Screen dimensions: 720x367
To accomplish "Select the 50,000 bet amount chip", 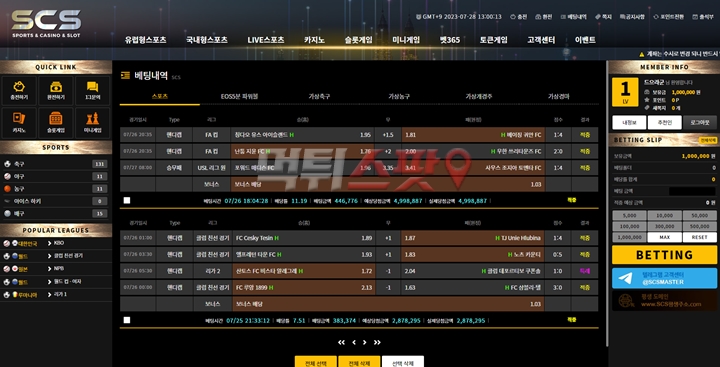I will pyautogui.click(x=699, y=215).
